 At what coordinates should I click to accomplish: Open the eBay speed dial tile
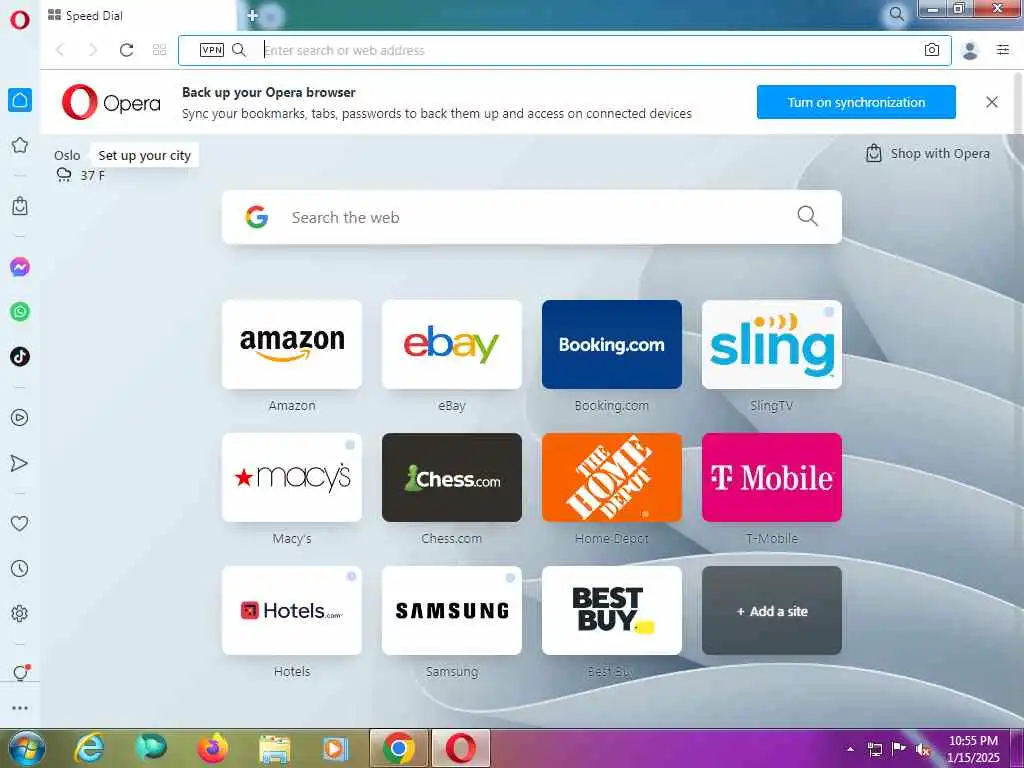click(x=452, y=344)
